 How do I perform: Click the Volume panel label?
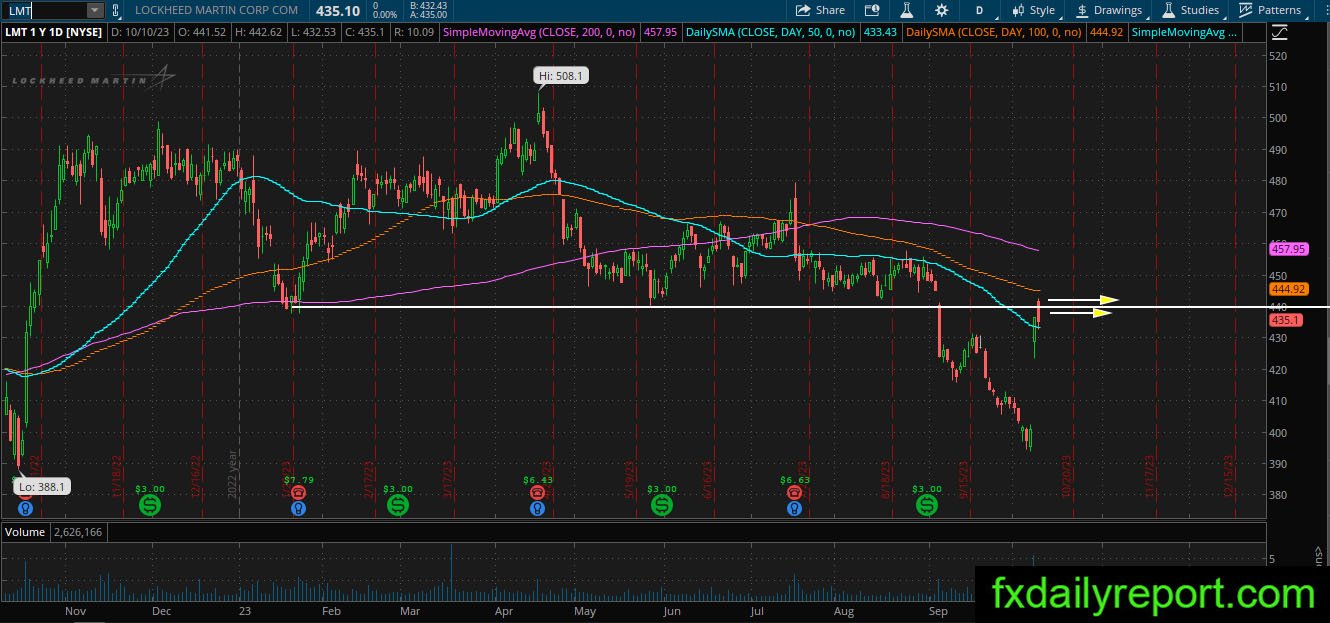(24, 532)
